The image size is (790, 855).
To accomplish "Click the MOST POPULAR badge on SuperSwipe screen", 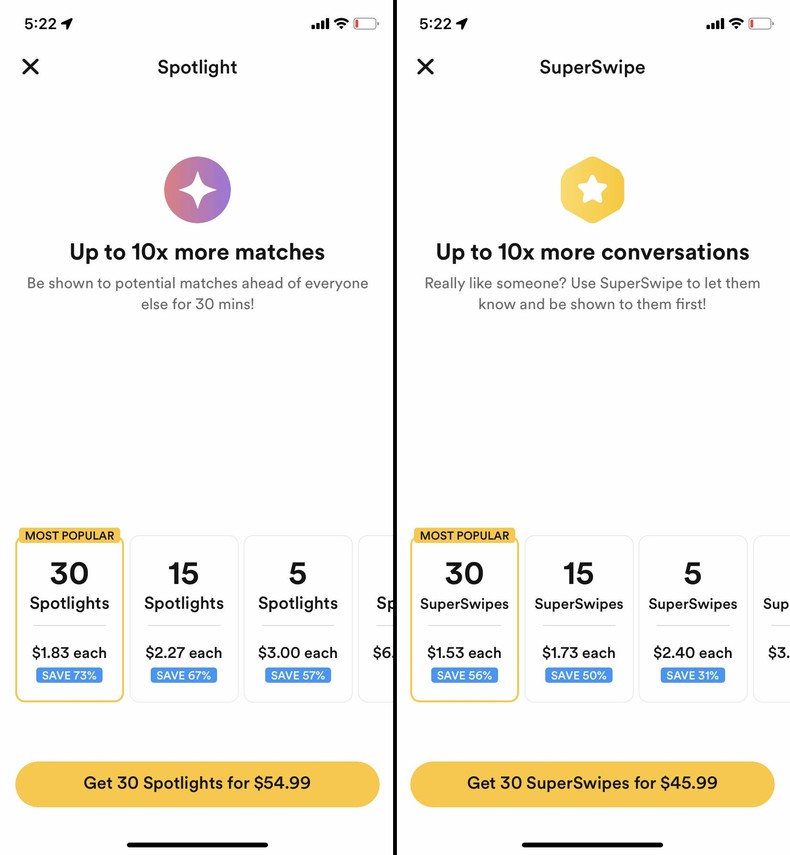I will (x=462, y=536).
